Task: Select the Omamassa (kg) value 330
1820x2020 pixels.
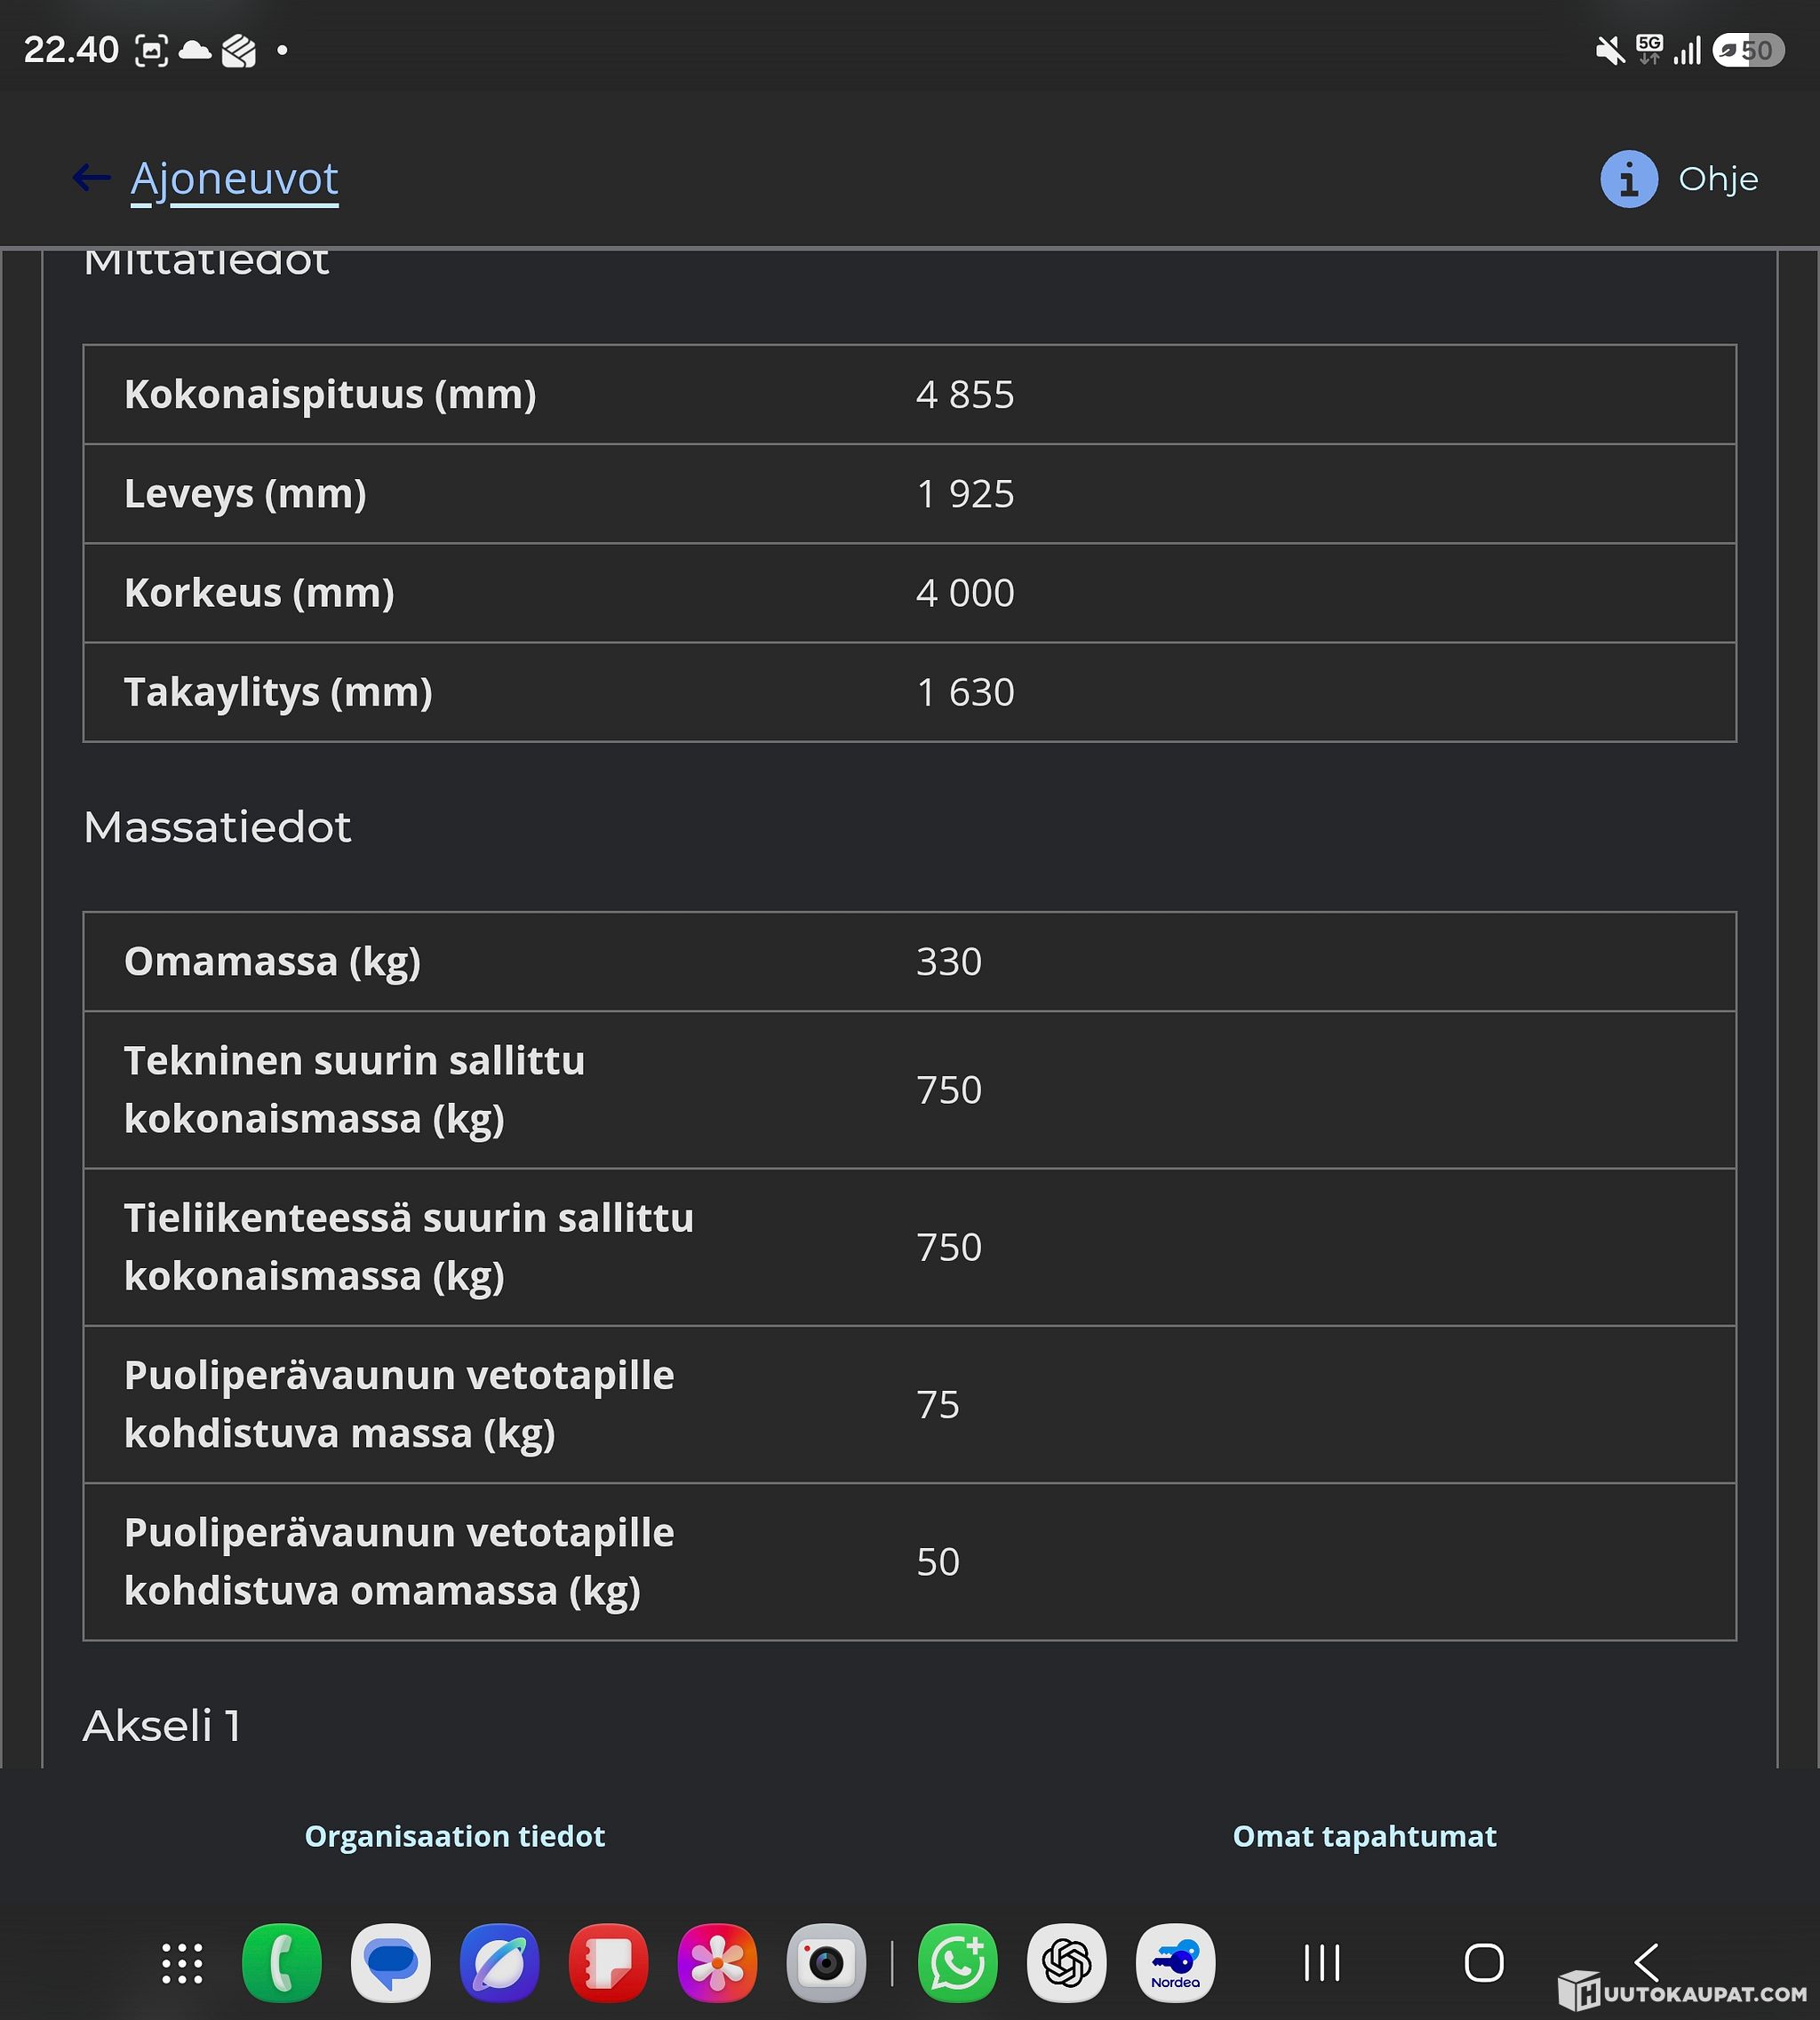Action: pyautogui.click(x=949, y=962)
